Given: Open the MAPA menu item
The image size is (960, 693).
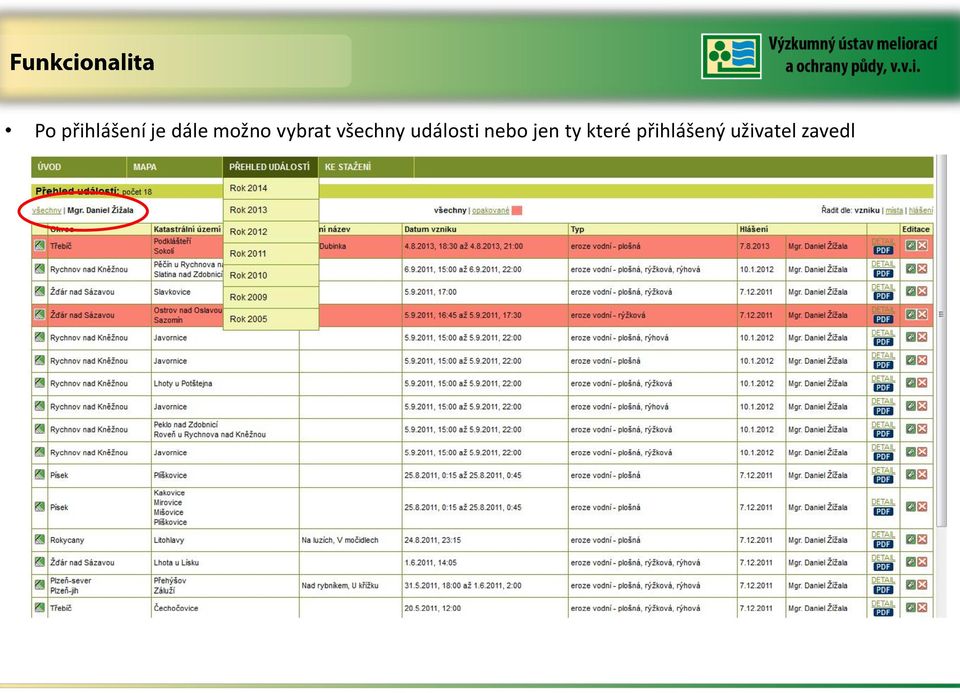Looking at the screenshot, I should click(x=174, y=167).
